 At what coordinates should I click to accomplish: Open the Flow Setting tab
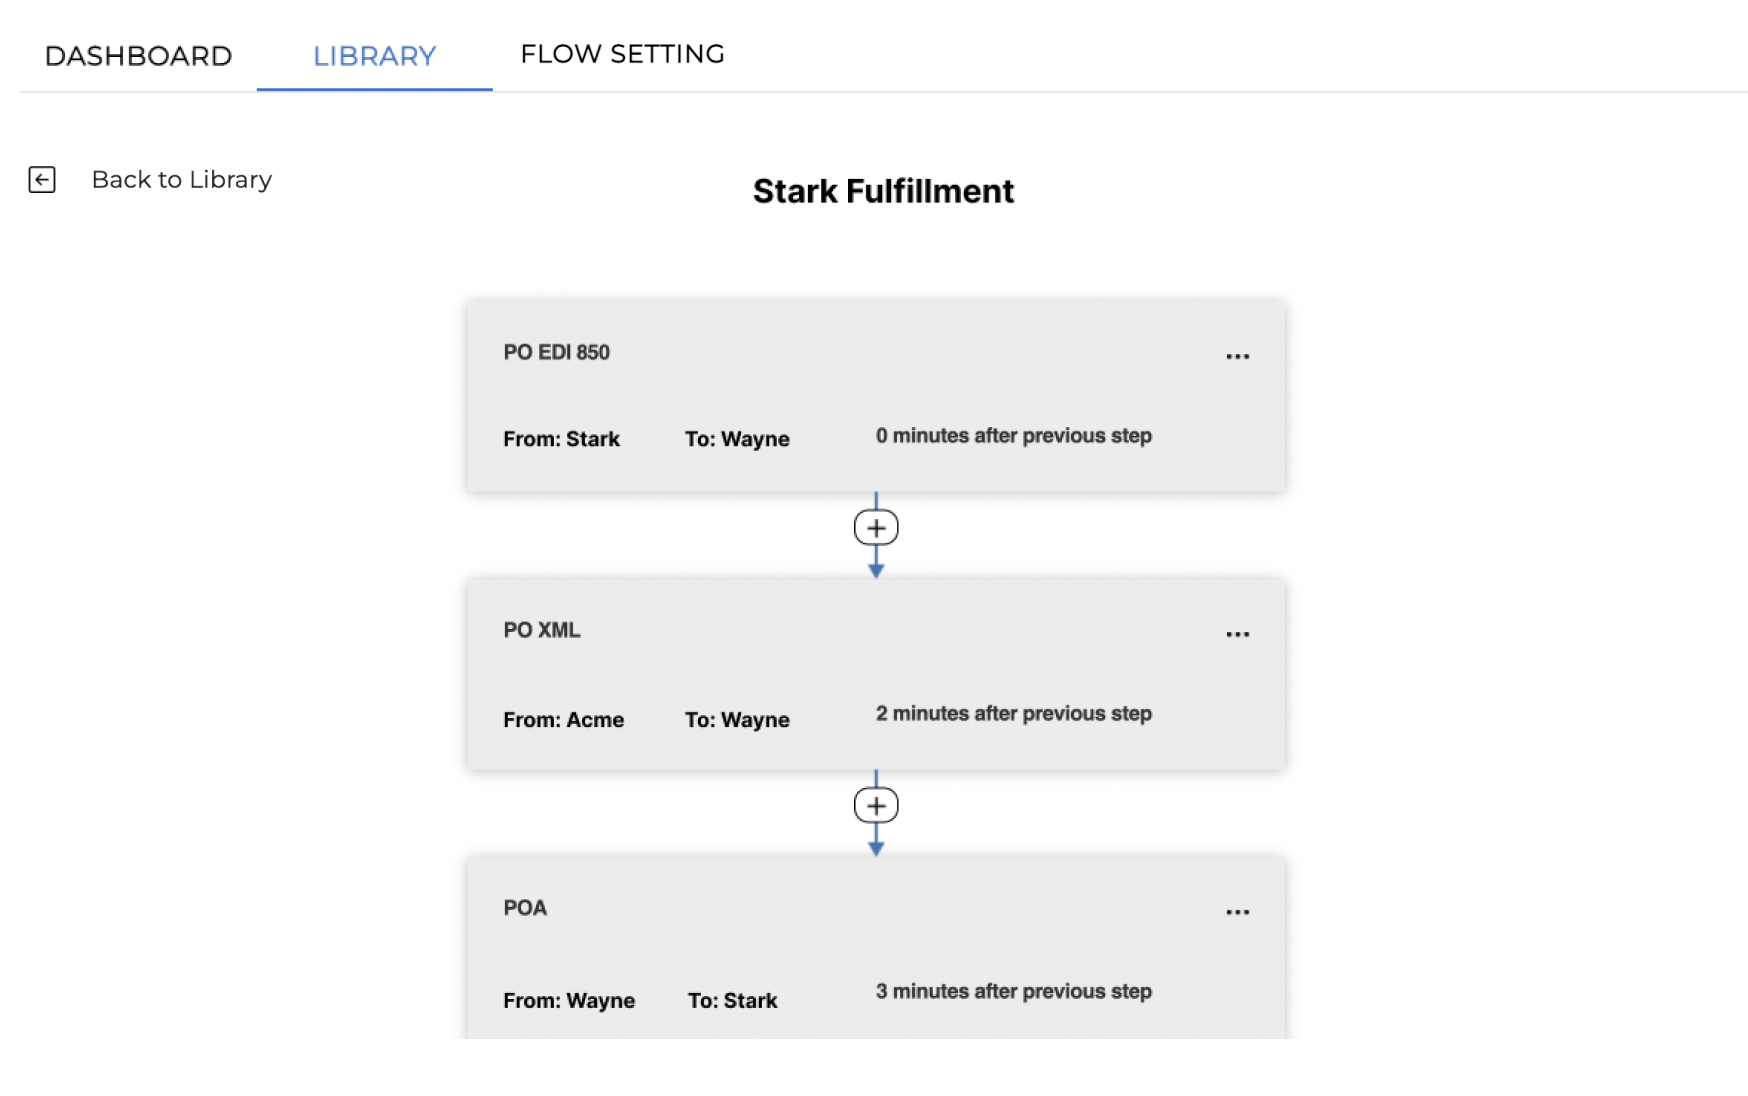622,54
